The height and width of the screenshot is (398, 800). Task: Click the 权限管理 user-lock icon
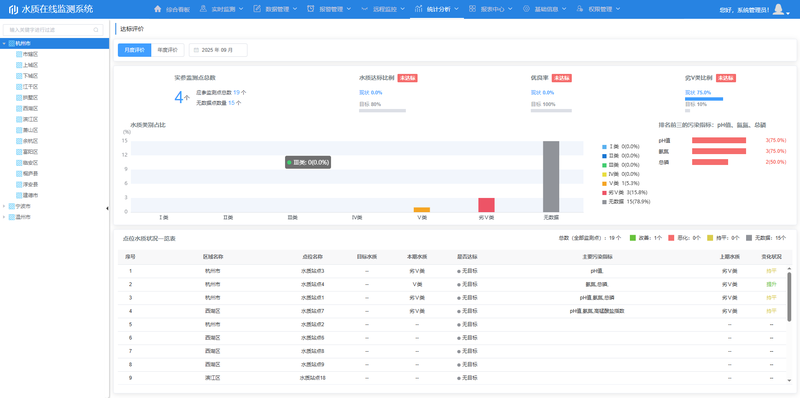(x=580, y=9)
